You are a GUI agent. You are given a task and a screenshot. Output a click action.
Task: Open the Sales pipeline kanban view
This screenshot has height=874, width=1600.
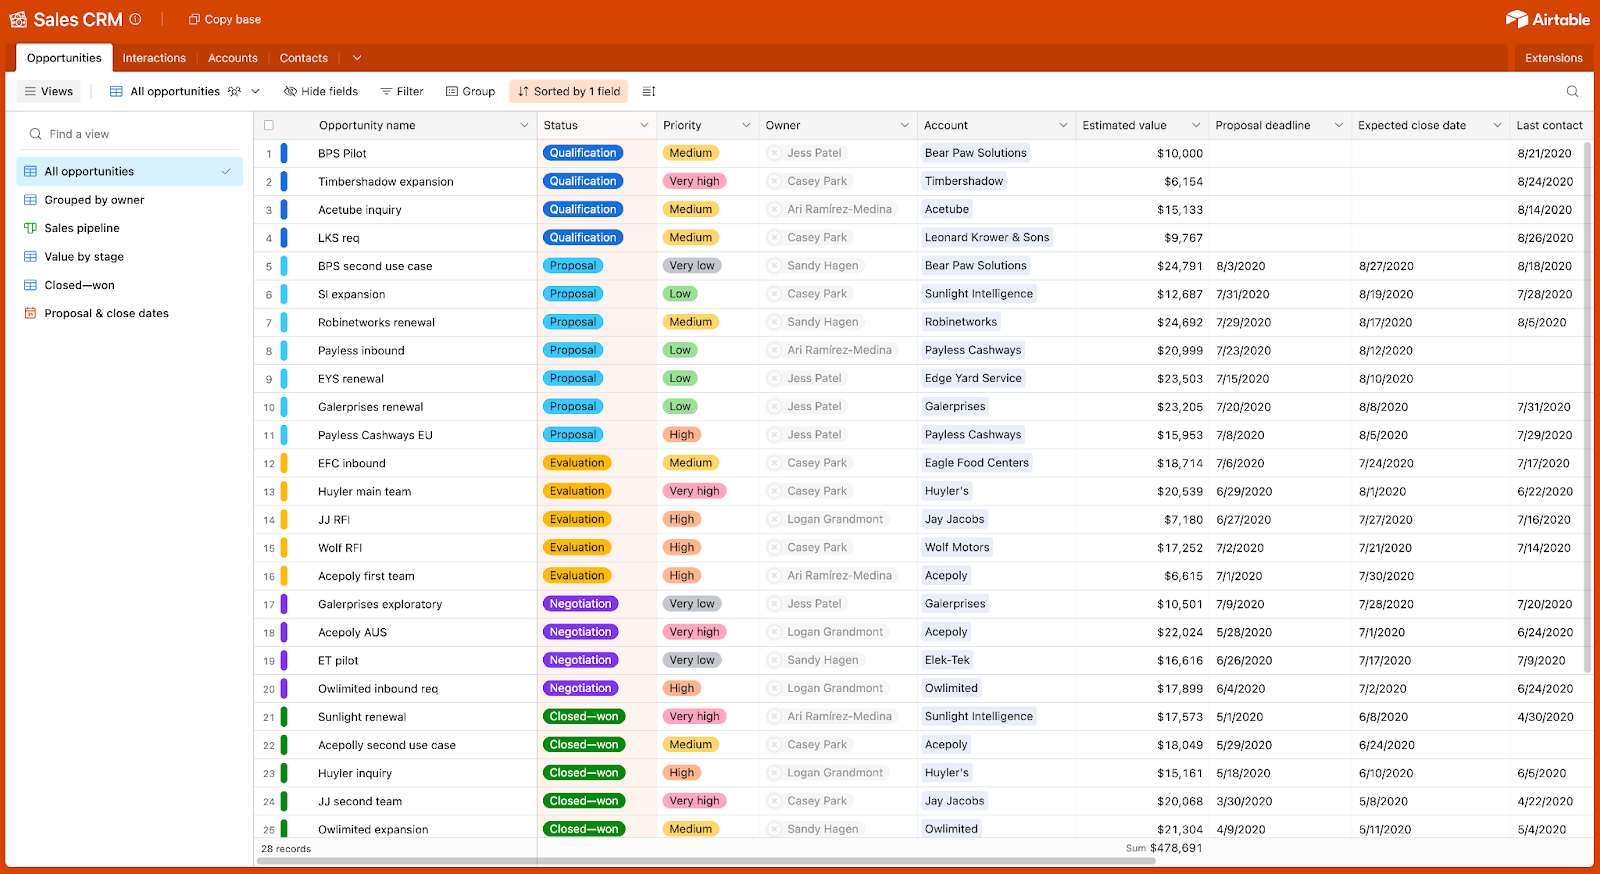click(x=82, y=228)
